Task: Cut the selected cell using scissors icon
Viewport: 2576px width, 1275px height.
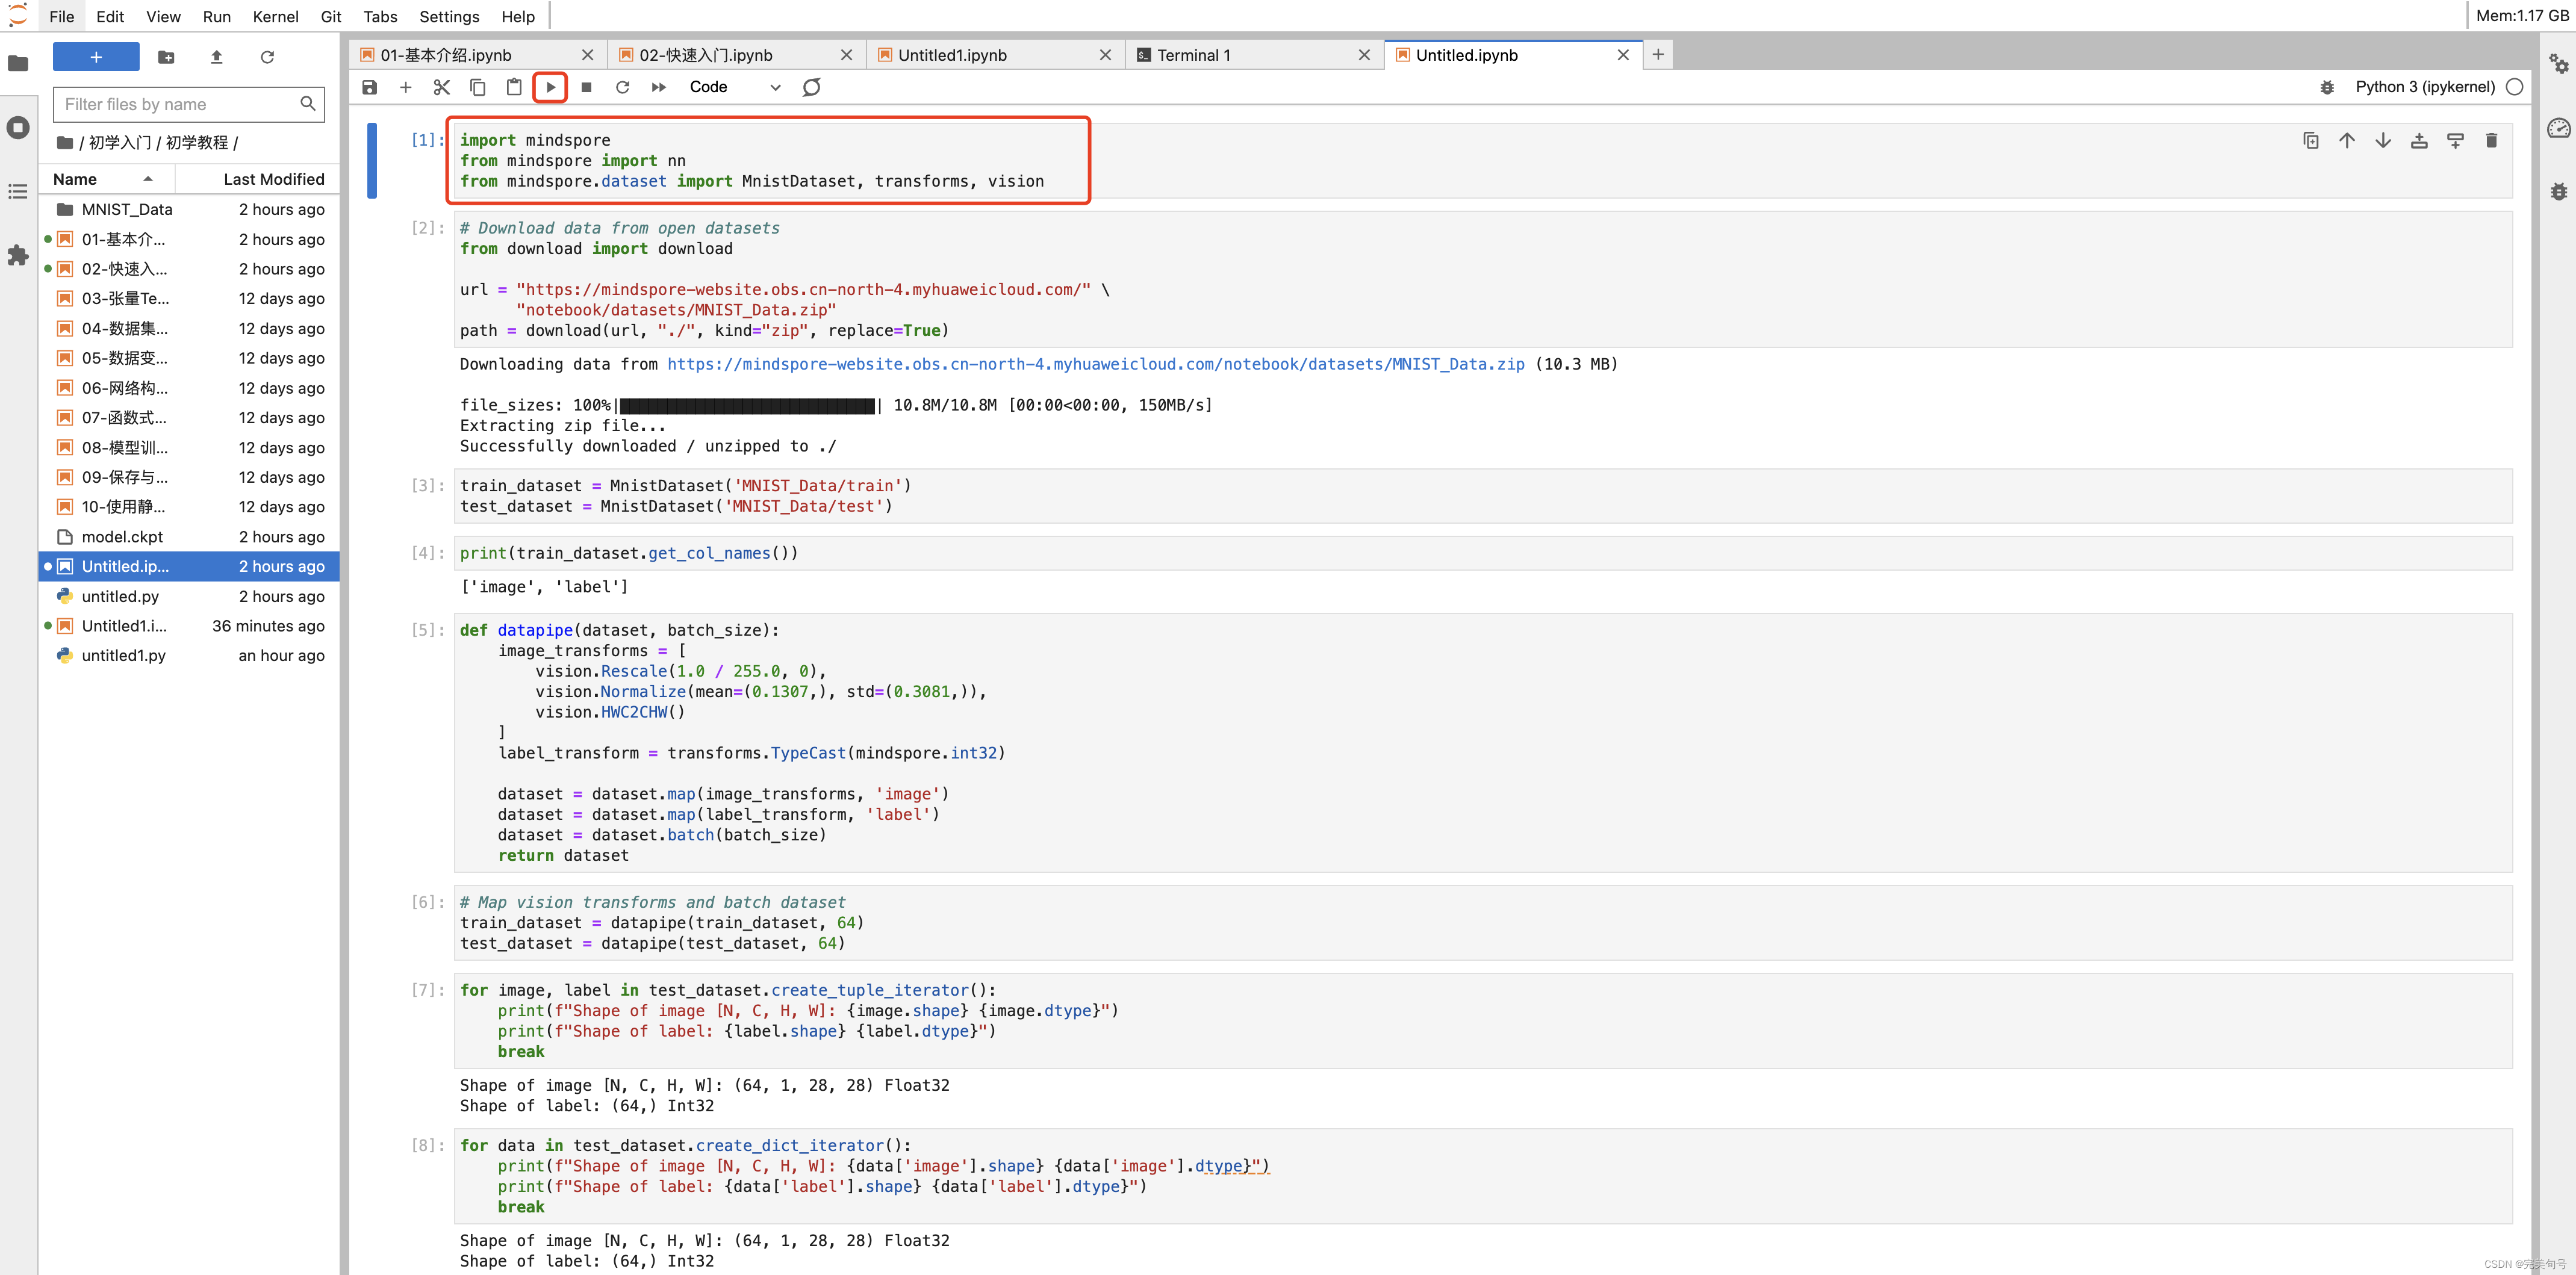Action: [x=442, y=87]
